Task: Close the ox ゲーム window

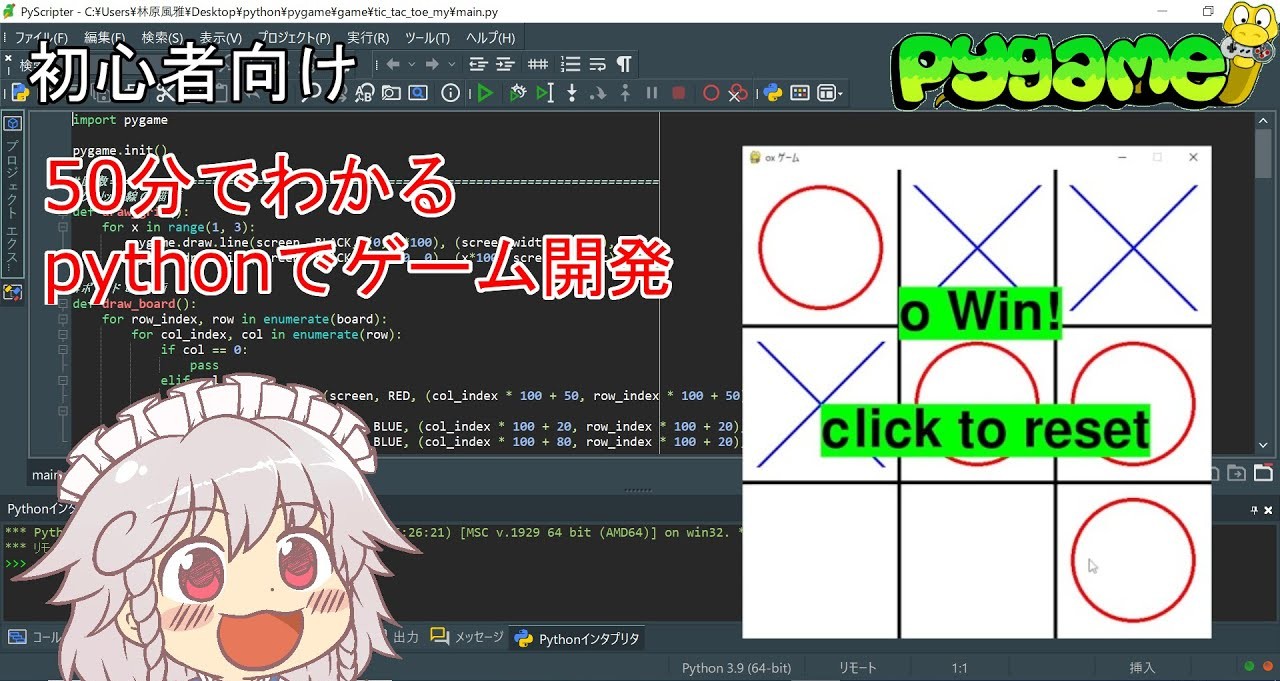Action: [x=1193, y=157]
